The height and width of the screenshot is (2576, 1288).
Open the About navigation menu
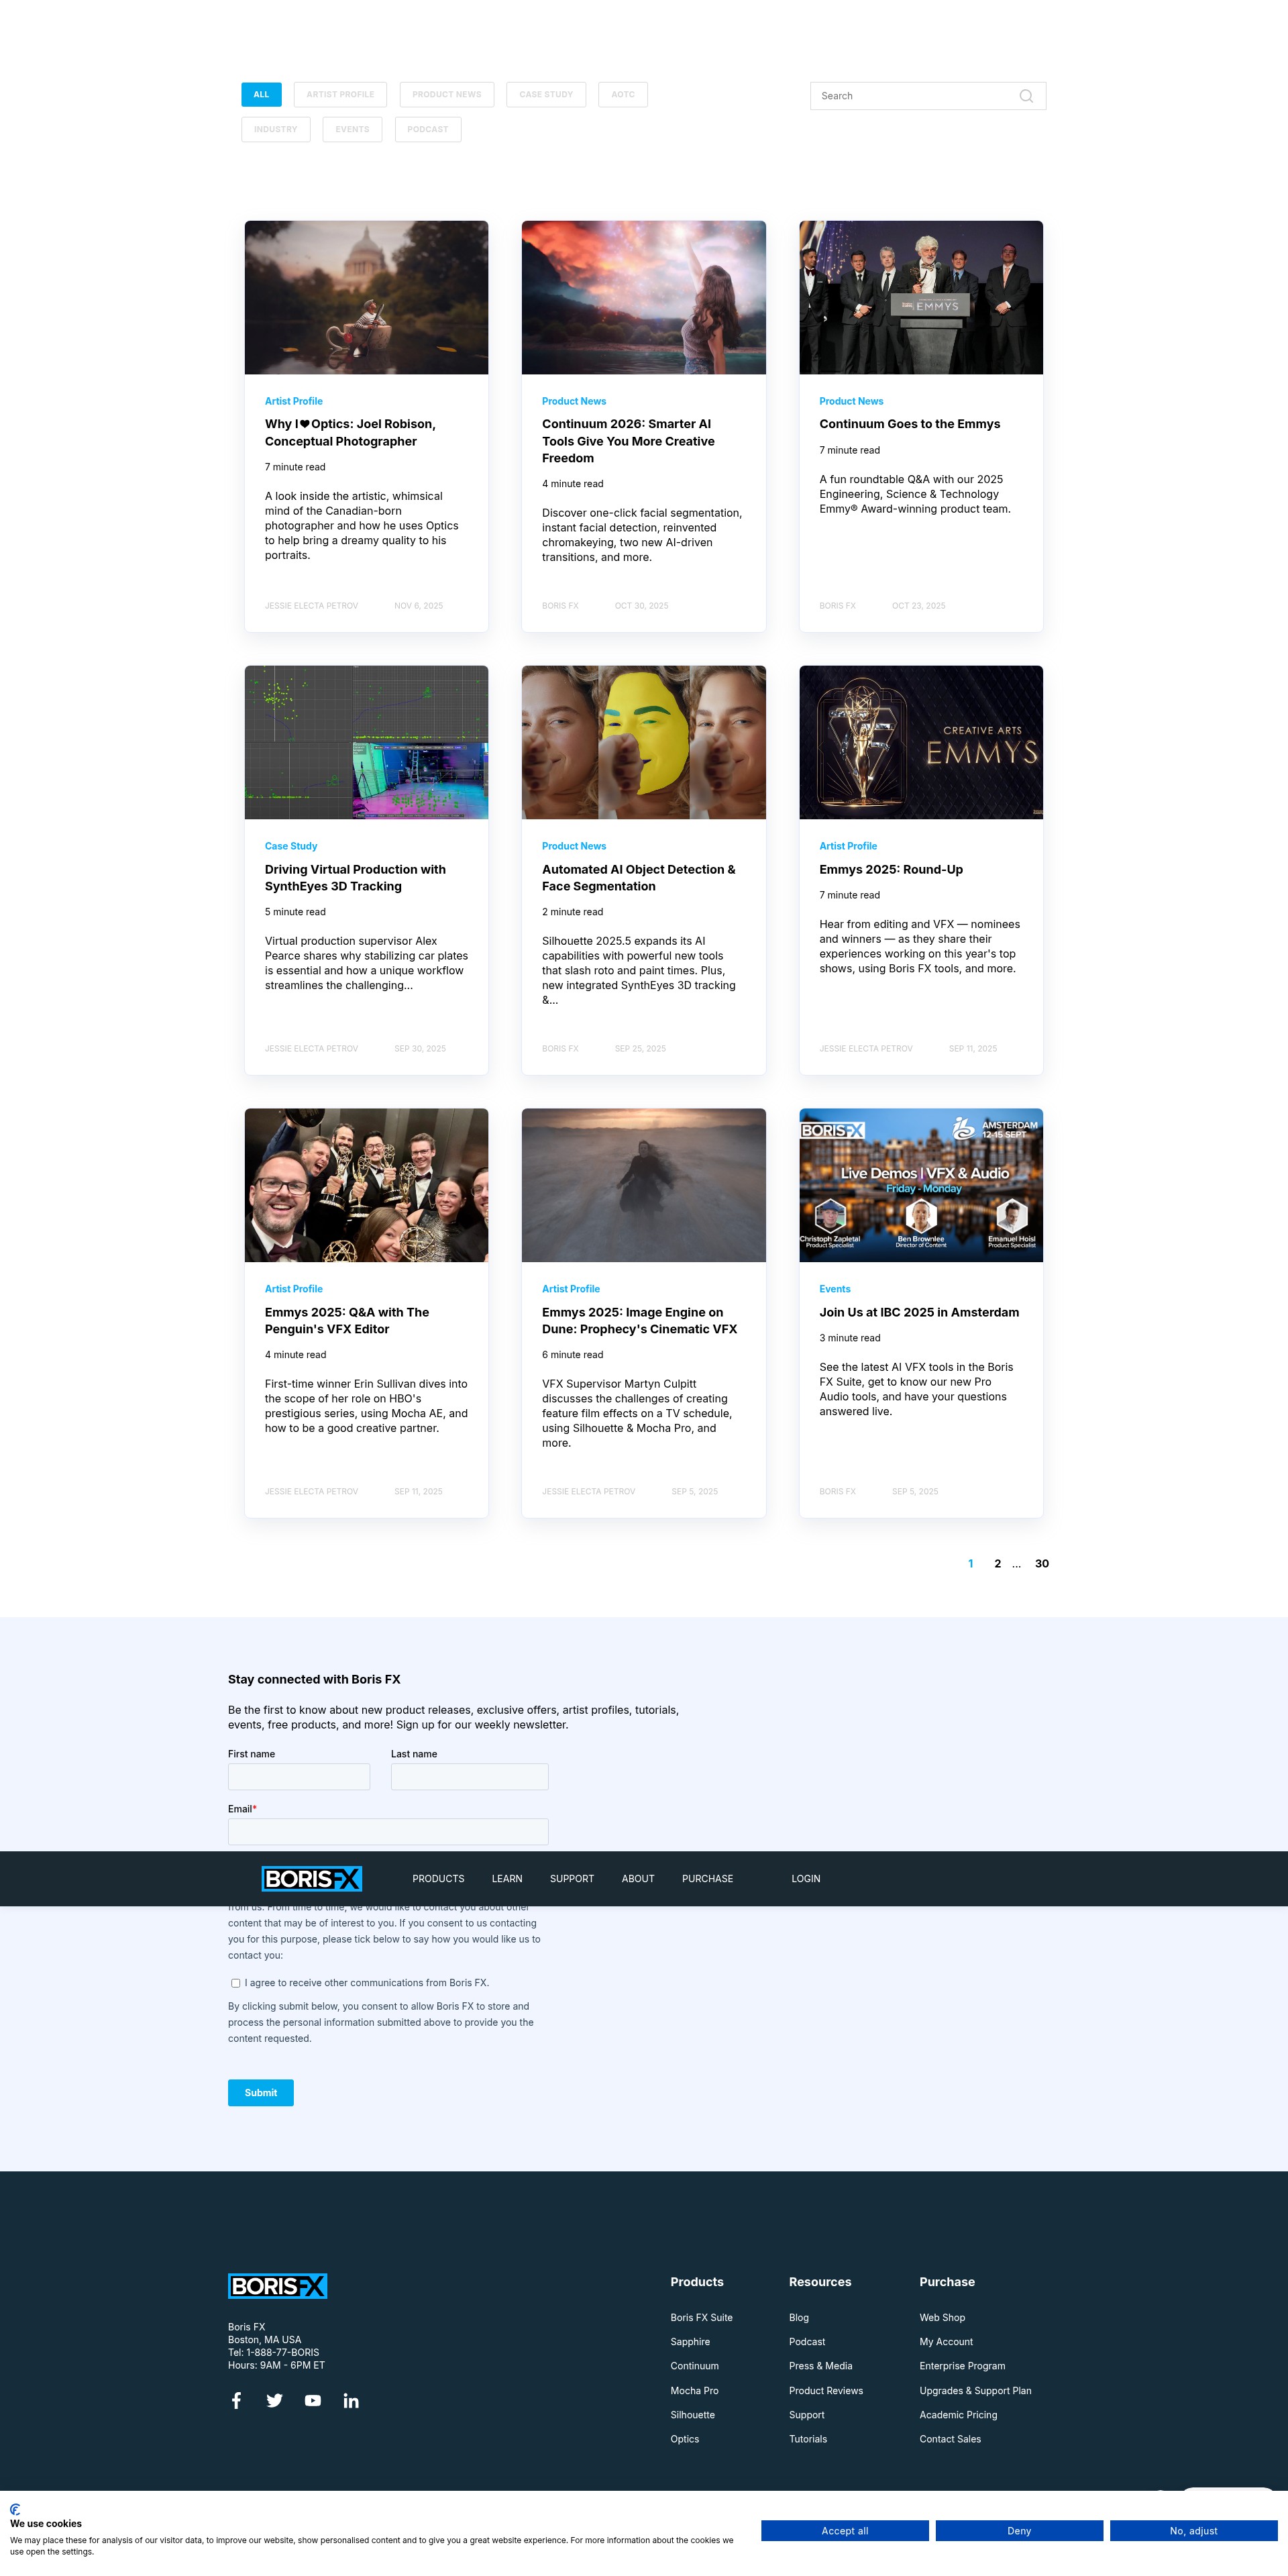click(638, 1879)
